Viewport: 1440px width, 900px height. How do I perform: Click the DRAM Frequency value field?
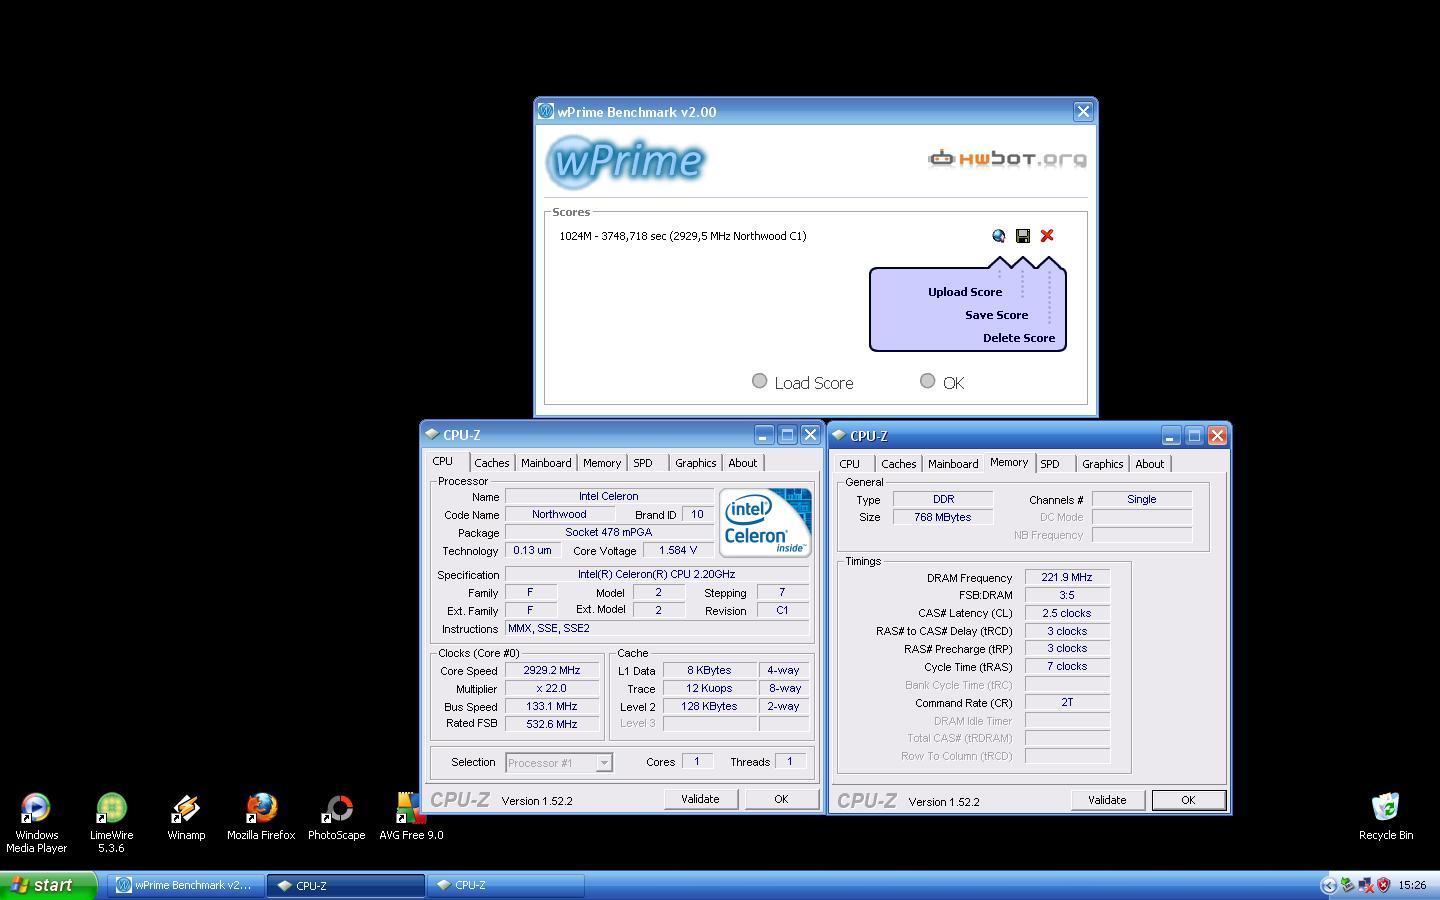click(x=1067, y=577)
